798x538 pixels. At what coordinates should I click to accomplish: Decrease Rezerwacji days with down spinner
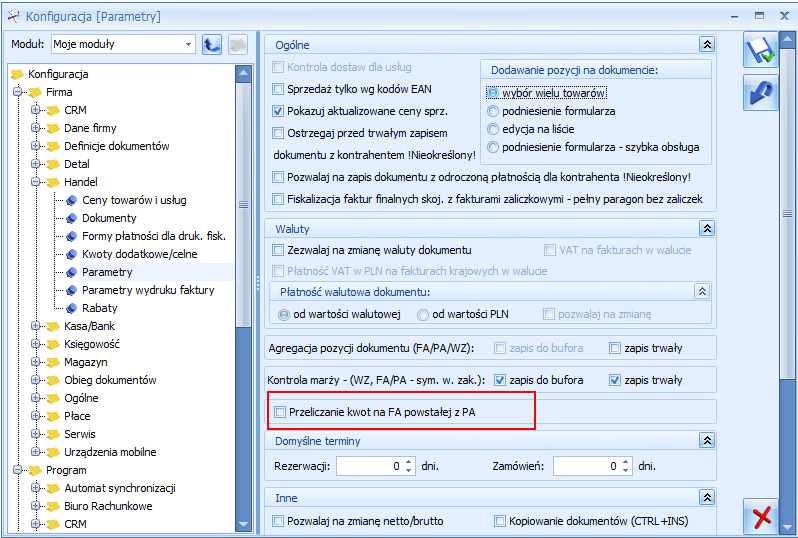coord(408,471)
